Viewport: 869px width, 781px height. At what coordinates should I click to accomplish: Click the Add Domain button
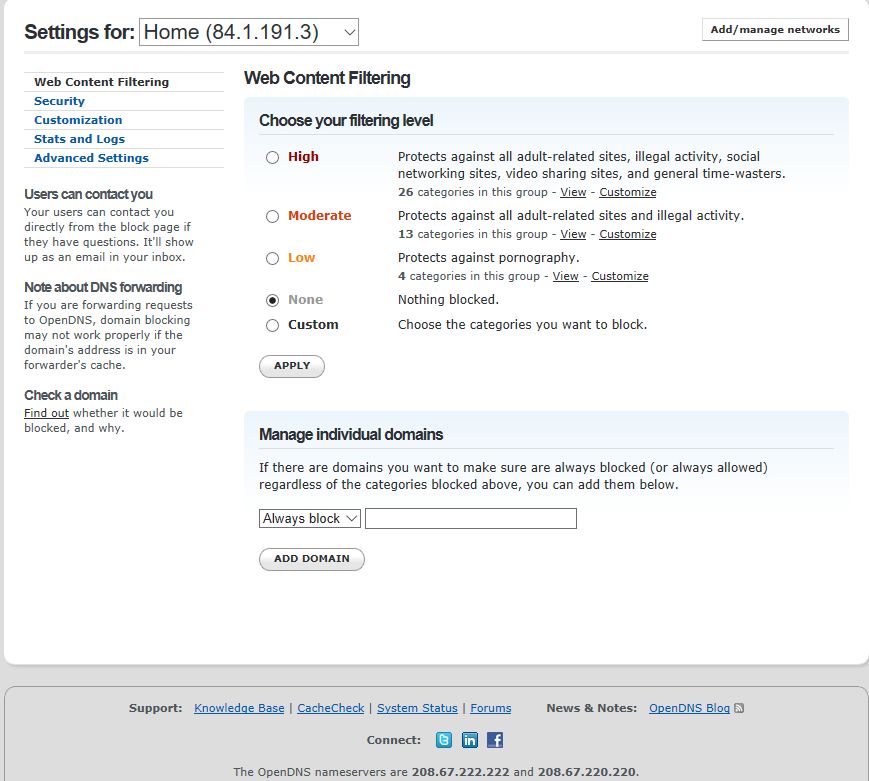click(x=311, y=559)
